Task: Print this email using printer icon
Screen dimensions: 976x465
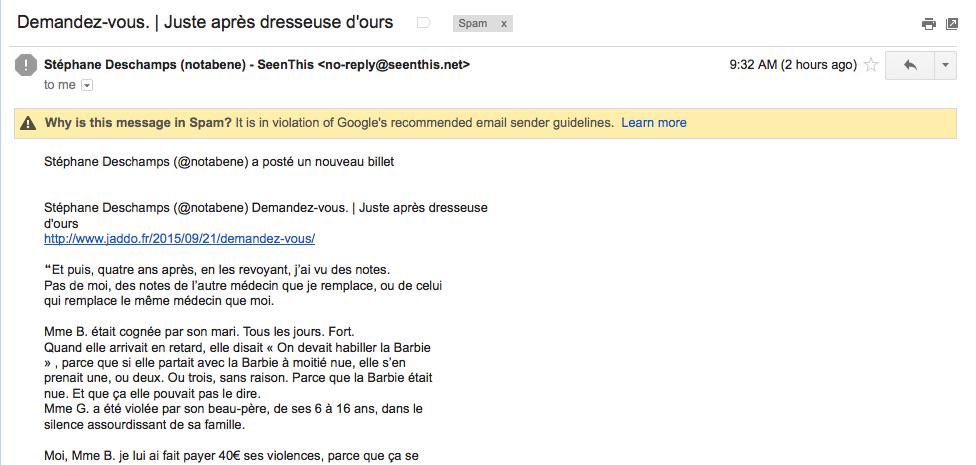Action: point(929,24)
